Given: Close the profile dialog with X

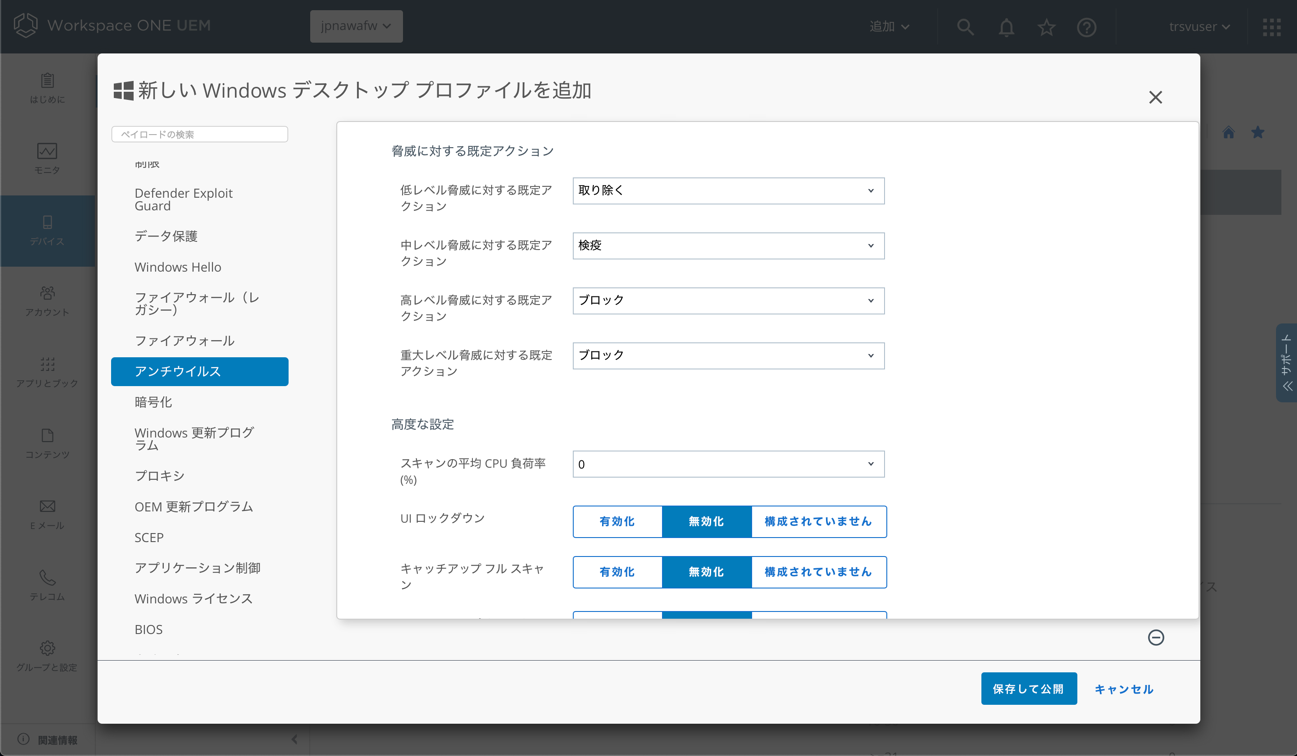Looking at the screenshot, I should coord(1155,97).
